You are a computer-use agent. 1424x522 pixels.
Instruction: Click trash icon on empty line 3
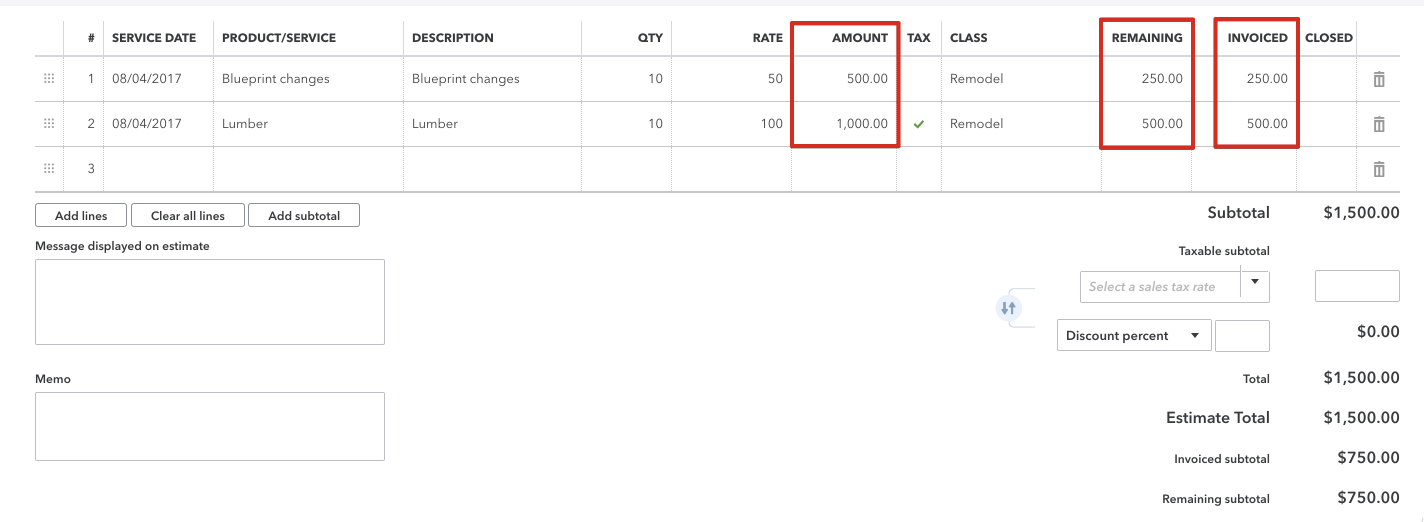[1379, 169]
